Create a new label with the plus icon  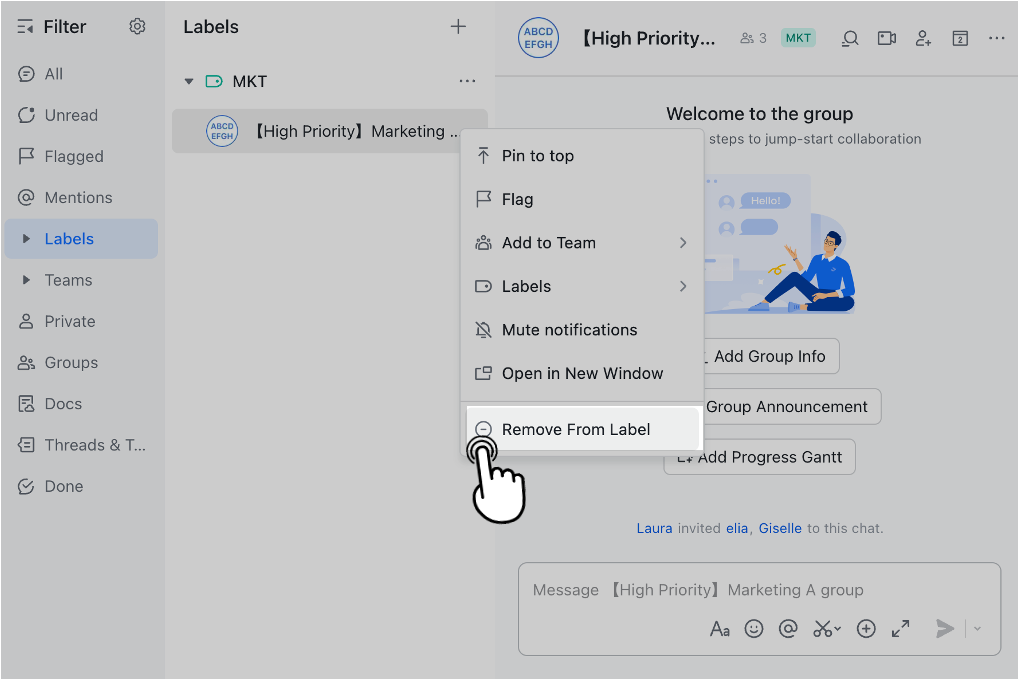[458, 26]
